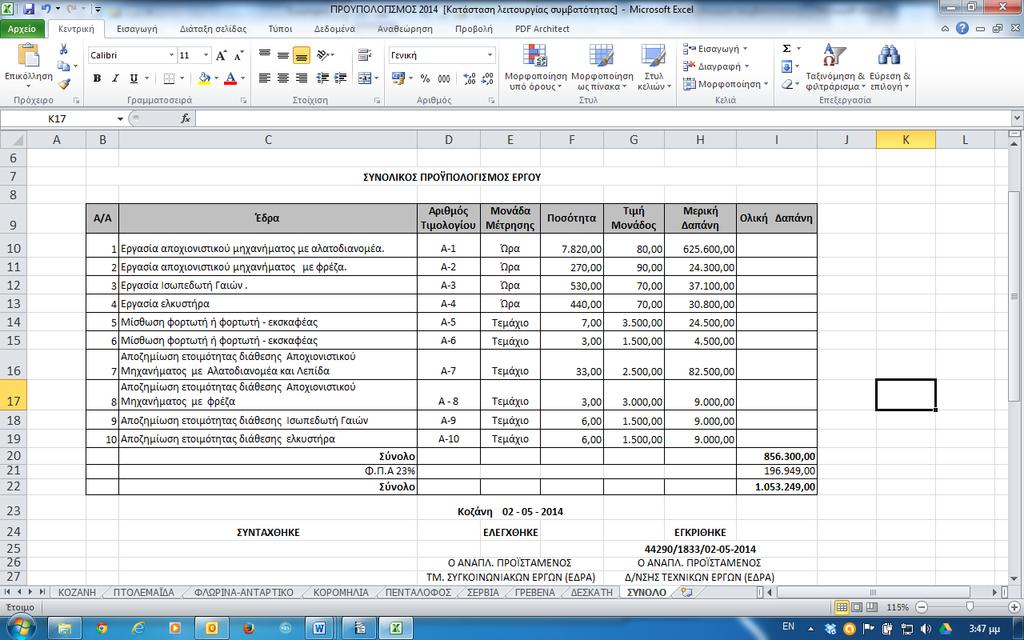Viewport: 1024px width, 640px height.
Task: Open the Windows Start button
Action: click(20, 627)
